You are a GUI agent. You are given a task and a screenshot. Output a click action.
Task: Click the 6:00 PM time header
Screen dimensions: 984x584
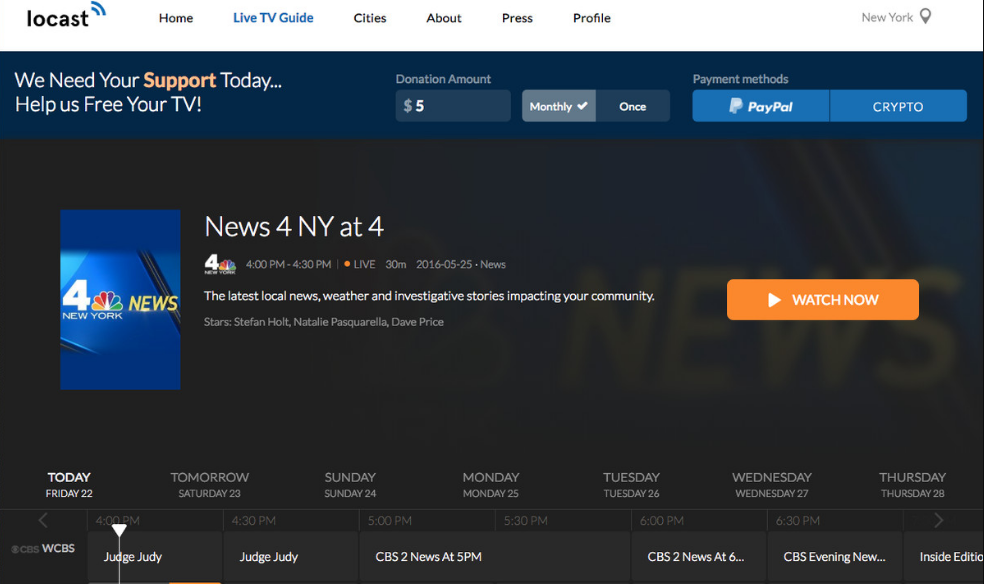click(x=662, y=521)
